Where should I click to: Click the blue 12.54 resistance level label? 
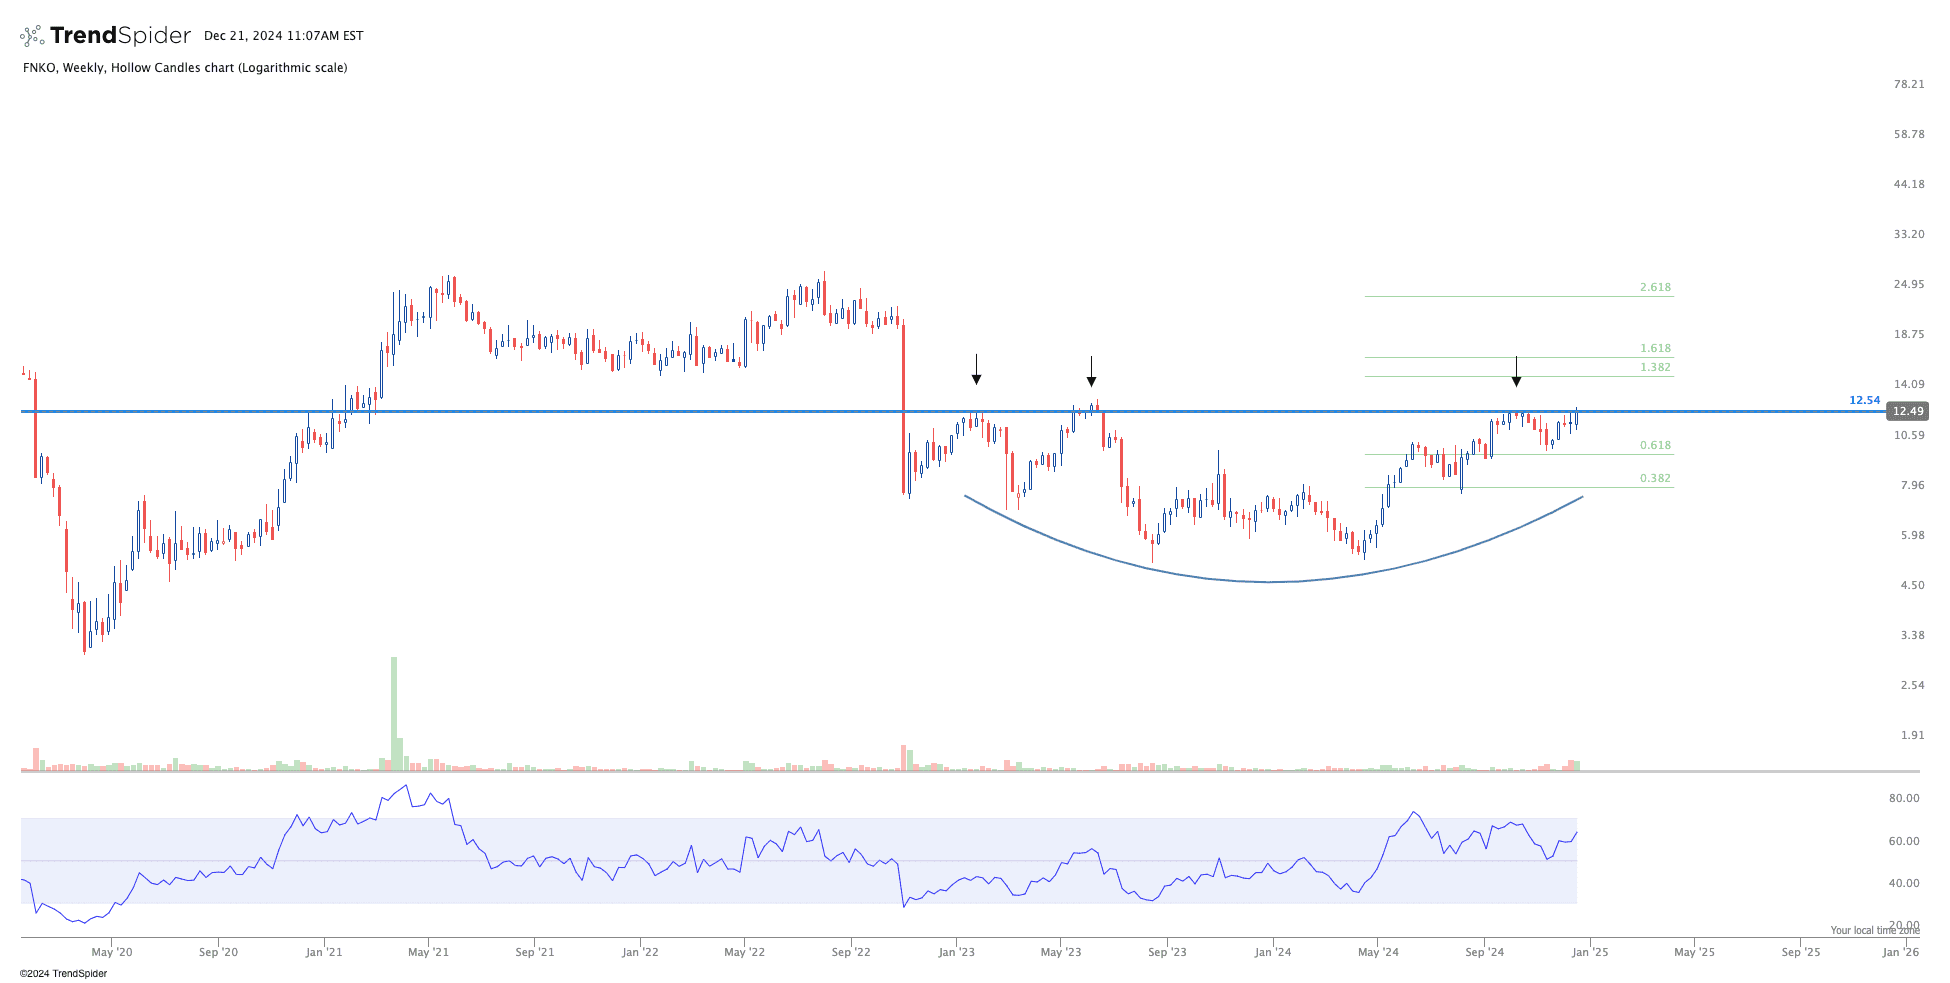pyautogui.click(x=1864, y=400)
